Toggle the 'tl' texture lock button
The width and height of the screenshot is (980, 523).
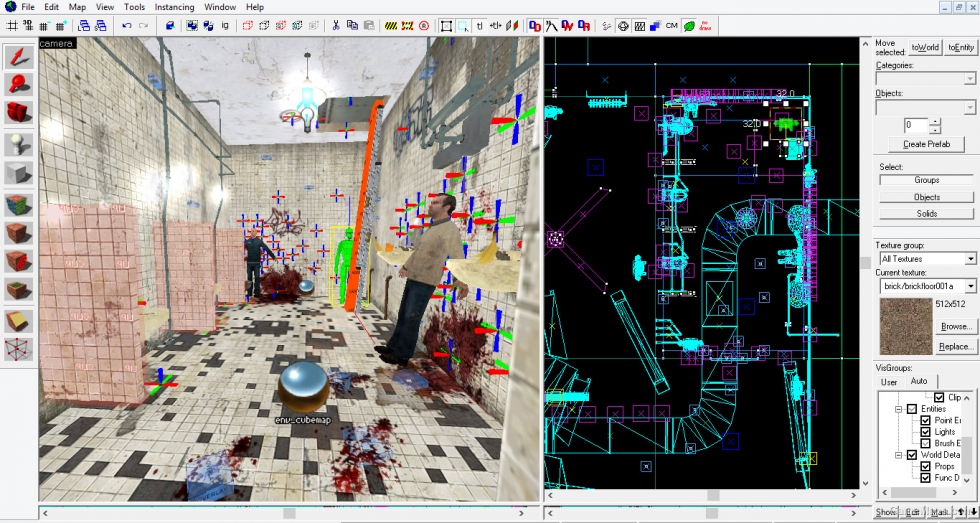479,26
